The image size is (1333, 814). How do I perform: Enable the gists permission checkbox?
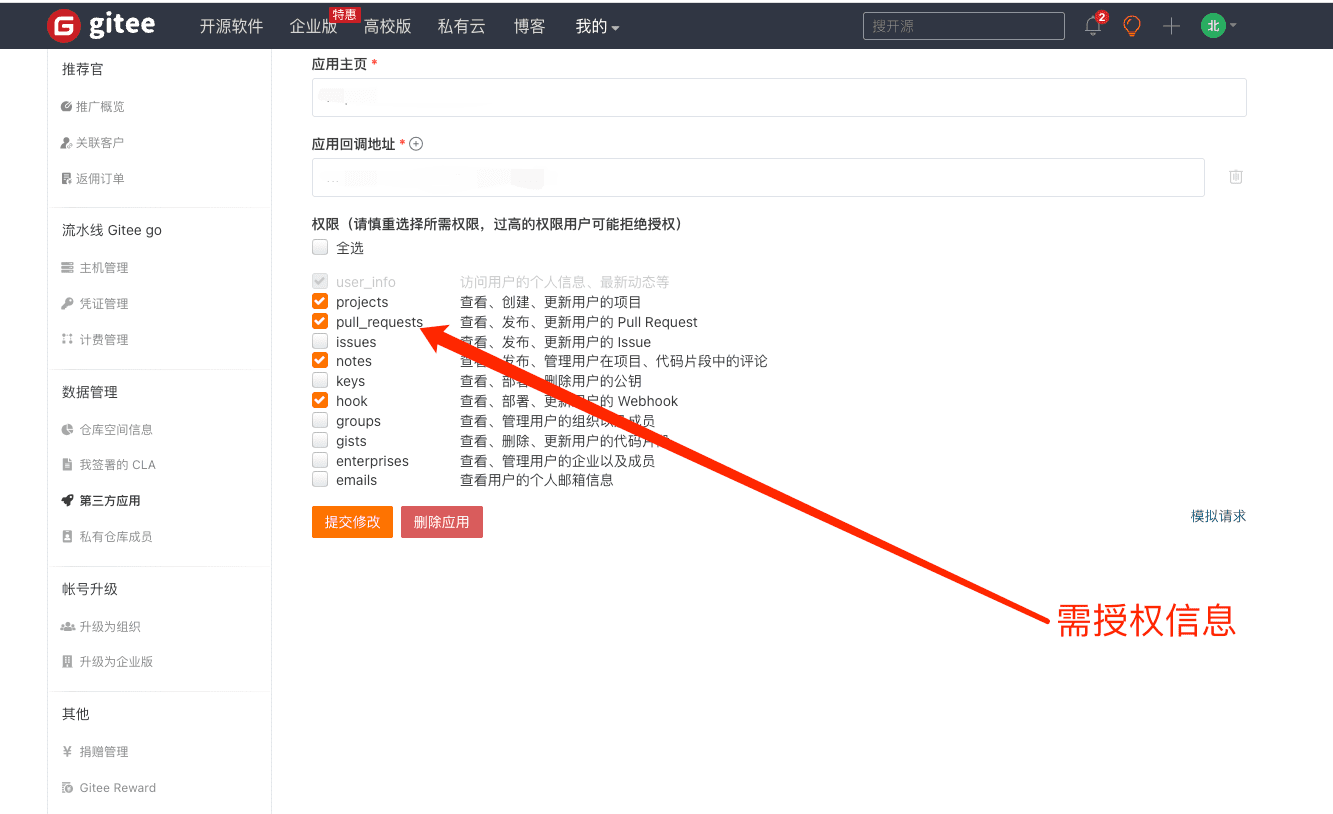coord(320,441)
